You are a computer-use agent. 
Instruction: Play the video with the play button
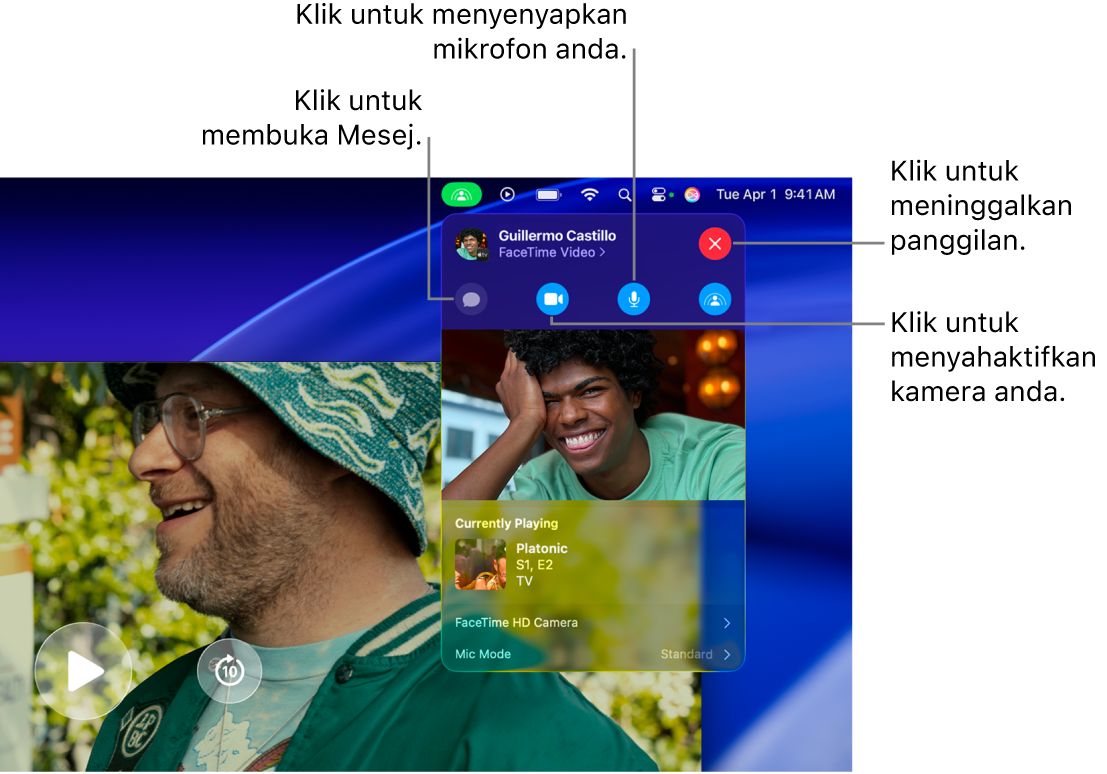(83, 671)
